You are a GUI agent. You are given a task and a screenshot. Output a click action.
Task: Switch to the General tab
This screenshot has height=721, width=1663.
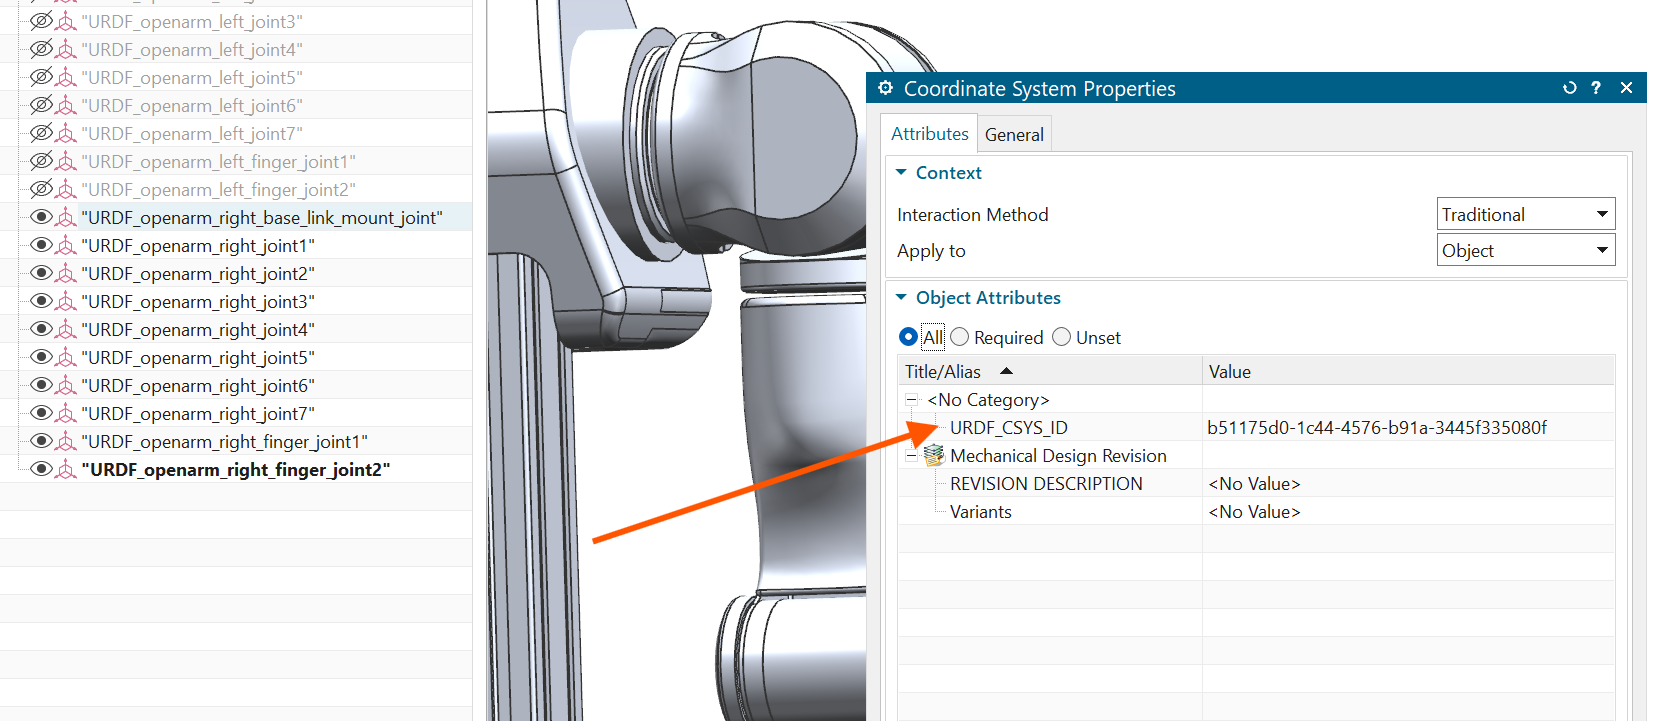(x=1014, y=134)
